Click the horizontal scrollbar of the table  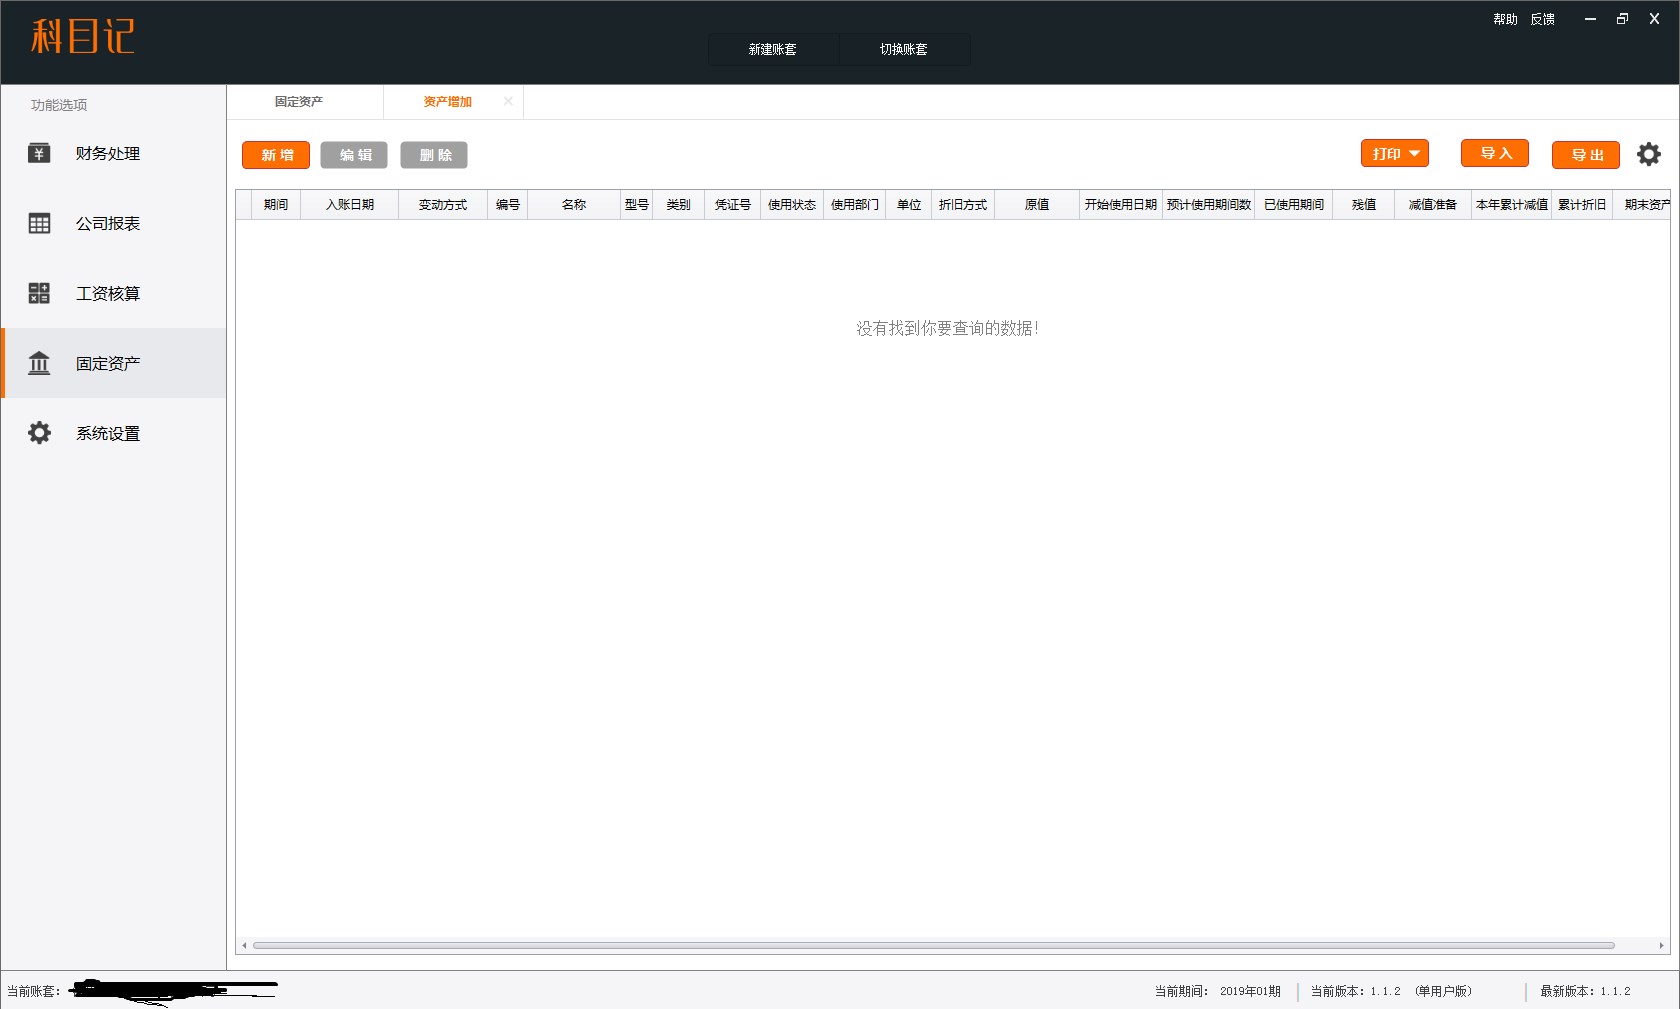pos(932,945)
